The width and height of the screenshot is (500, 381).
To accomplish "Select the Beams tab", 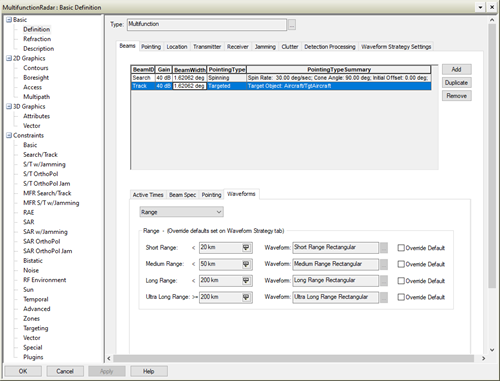I will click(x=127, y=46).
